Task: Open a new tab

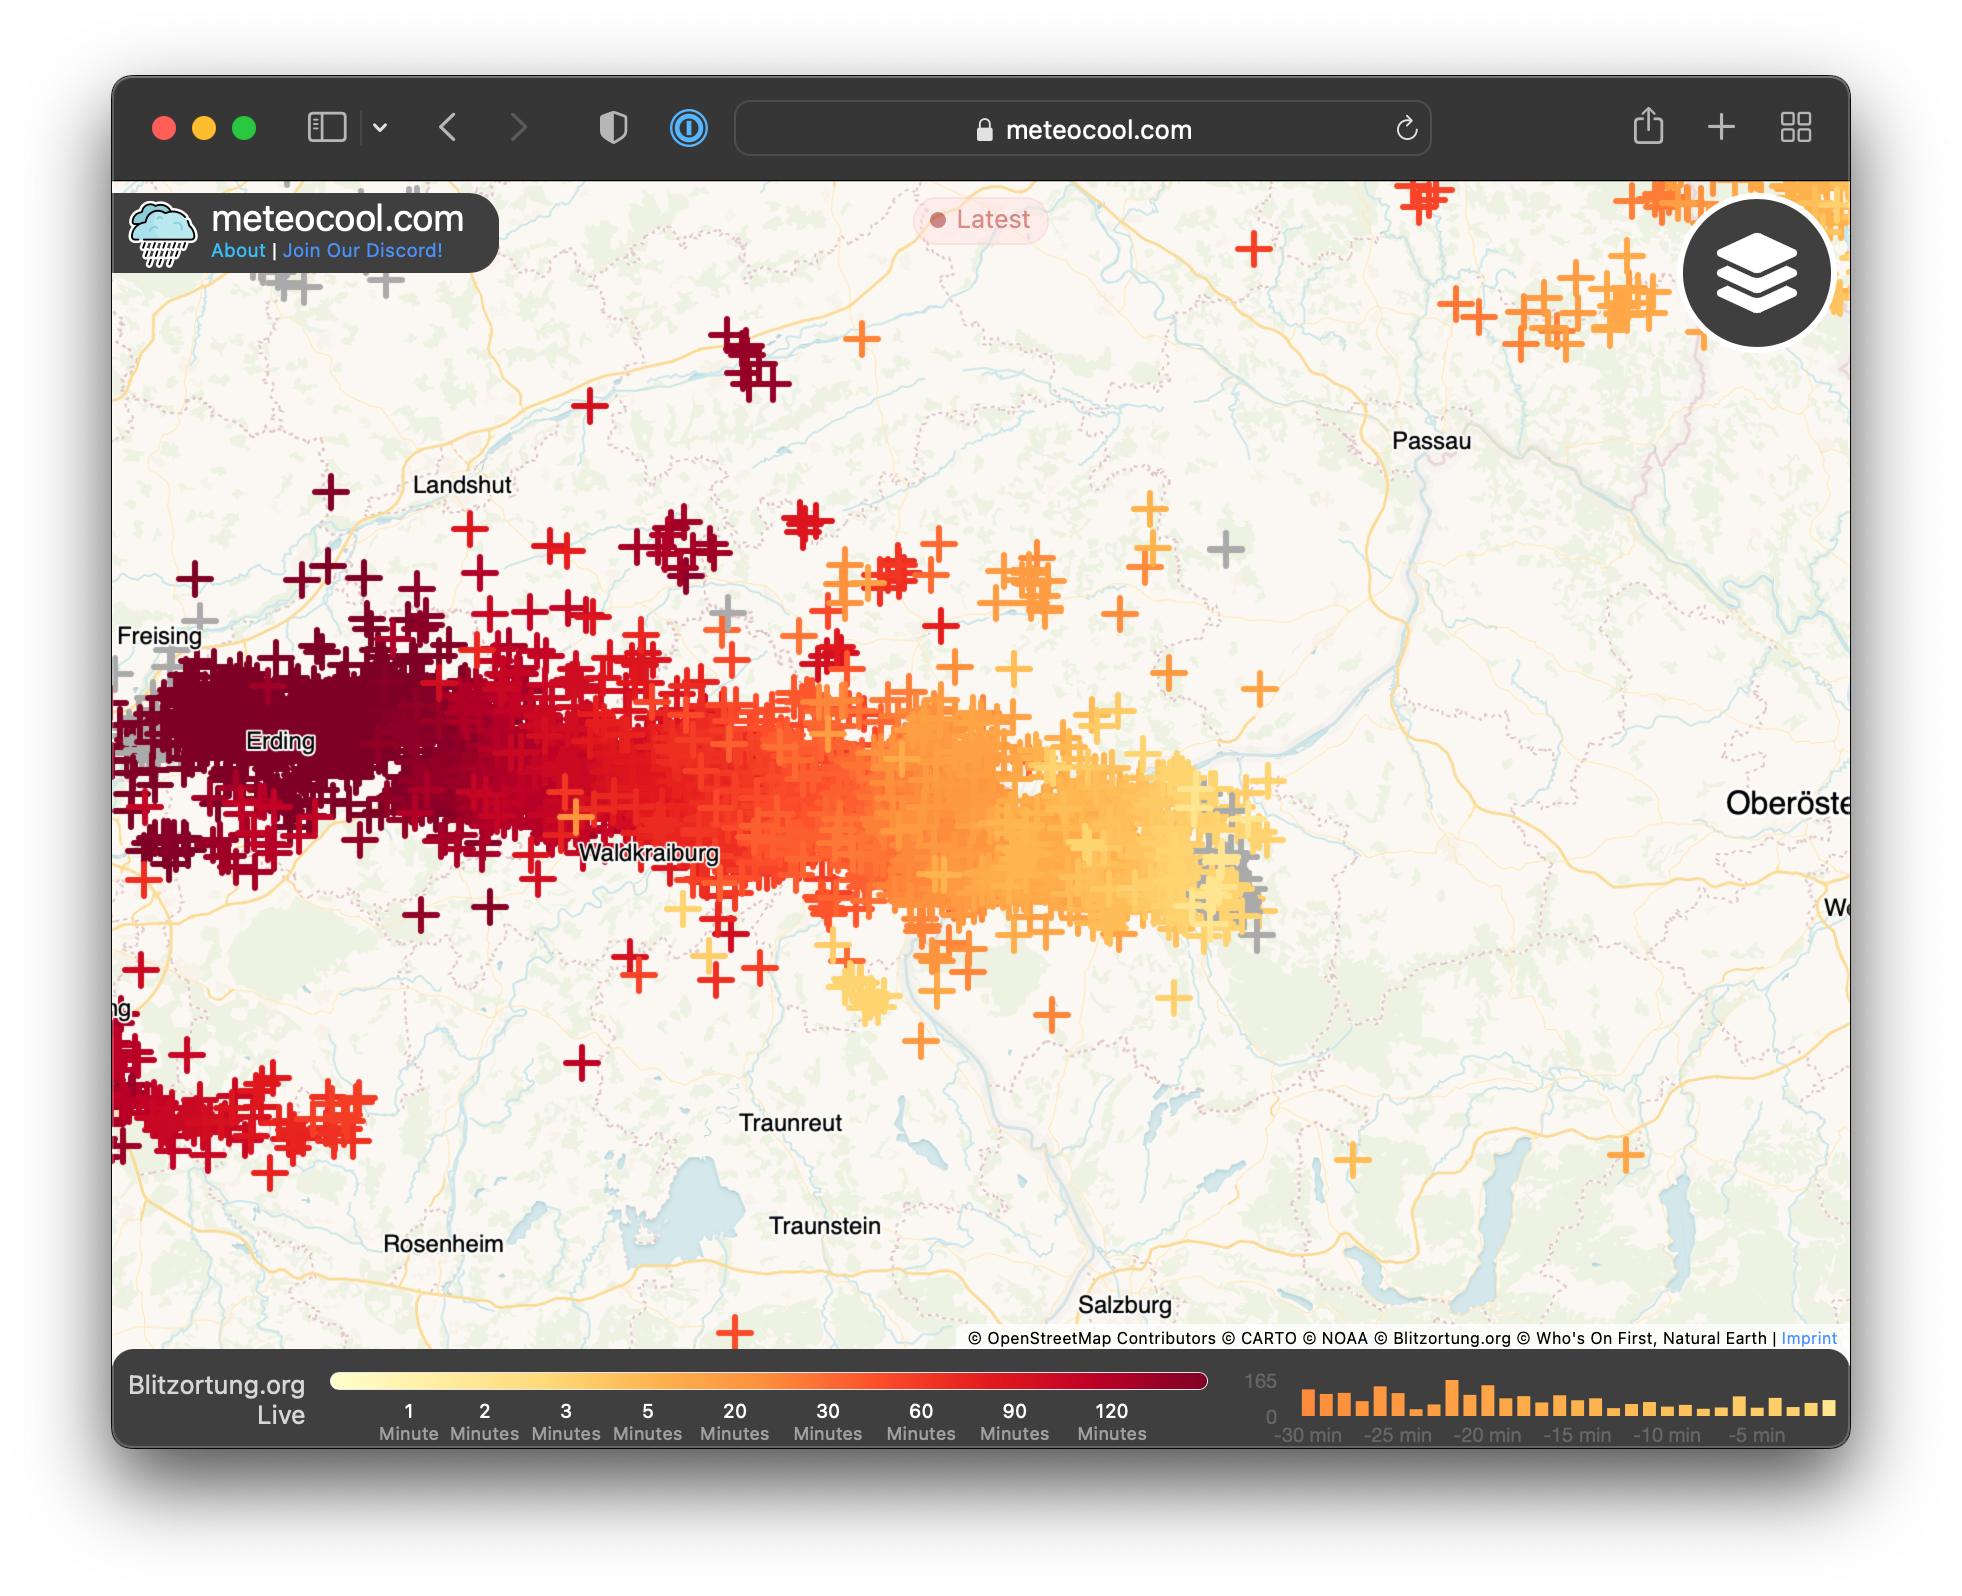Action: (x=1721, y=127)
